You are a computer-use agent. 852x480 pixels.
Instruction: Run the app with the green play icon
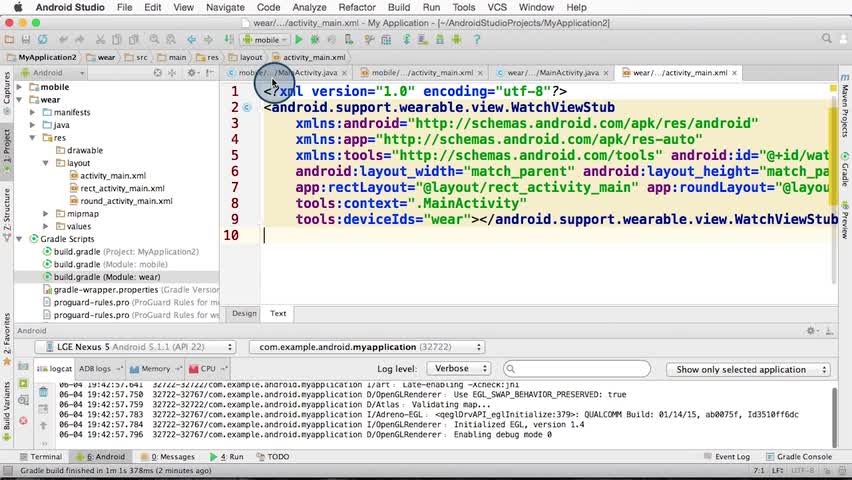[299, 40]
